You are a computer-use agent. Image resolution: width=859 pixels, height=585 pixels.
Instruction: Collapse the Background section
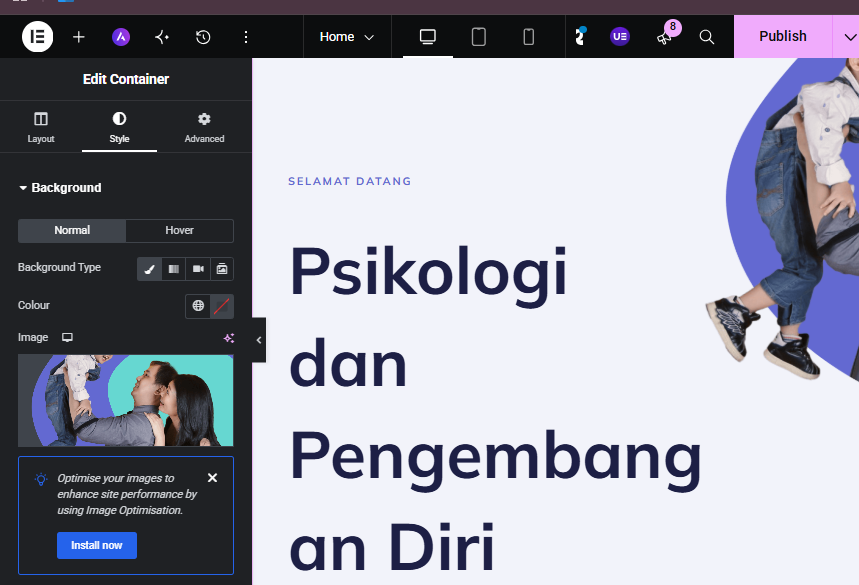point(60,187)
